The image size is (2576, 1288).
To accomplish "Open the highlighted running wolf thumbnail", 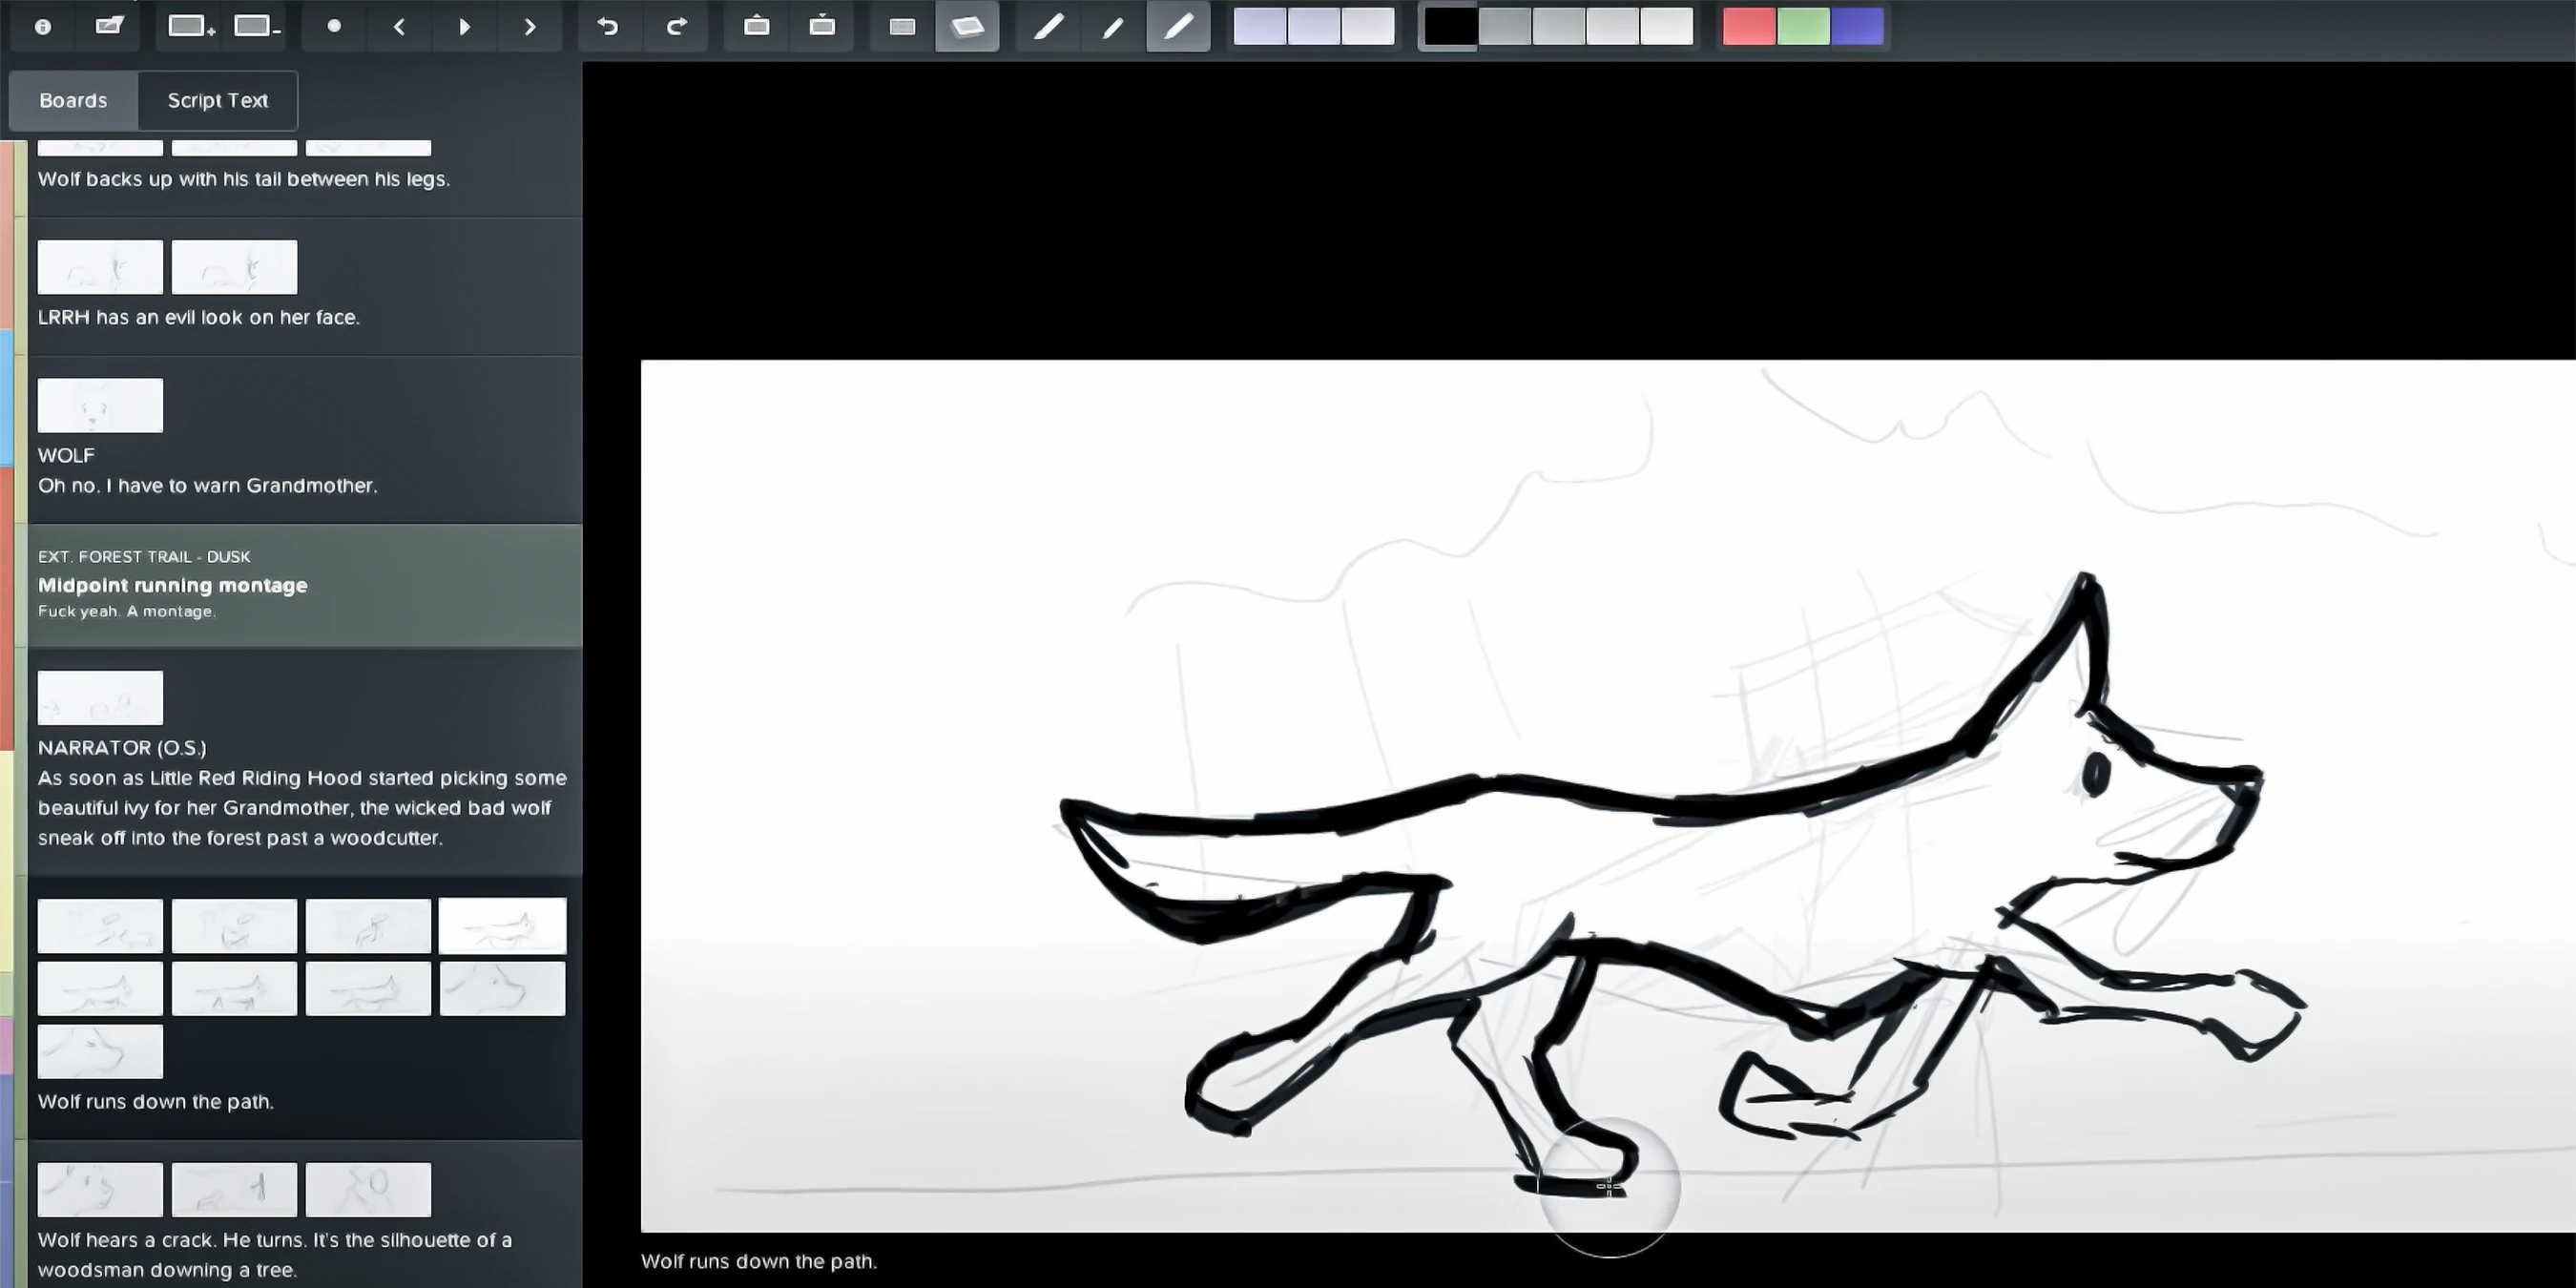I will [502, 925].
